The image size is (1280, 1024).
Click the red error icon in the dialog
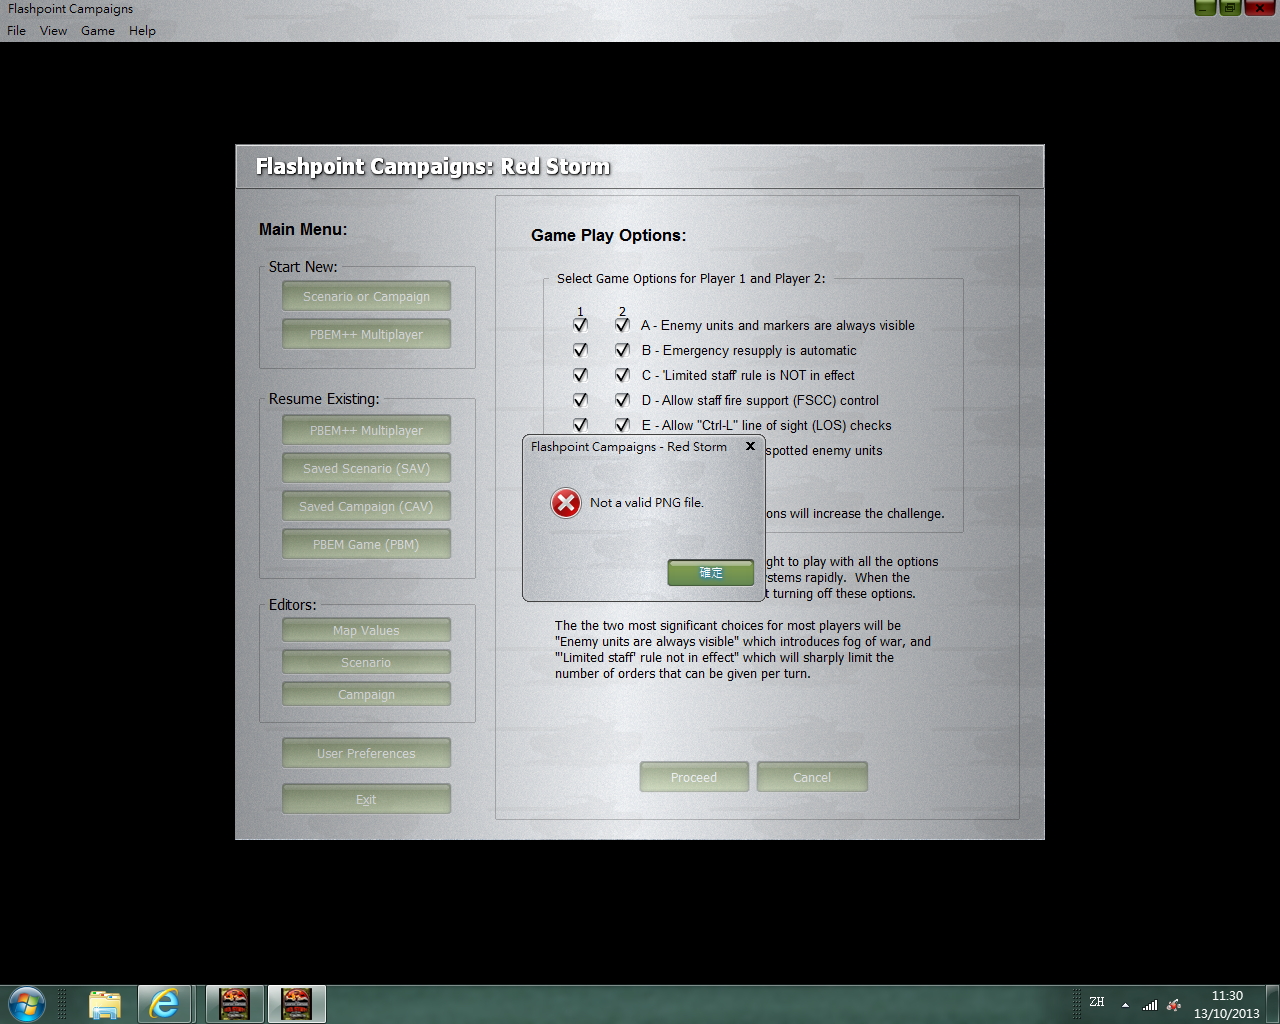click(566, 503)
